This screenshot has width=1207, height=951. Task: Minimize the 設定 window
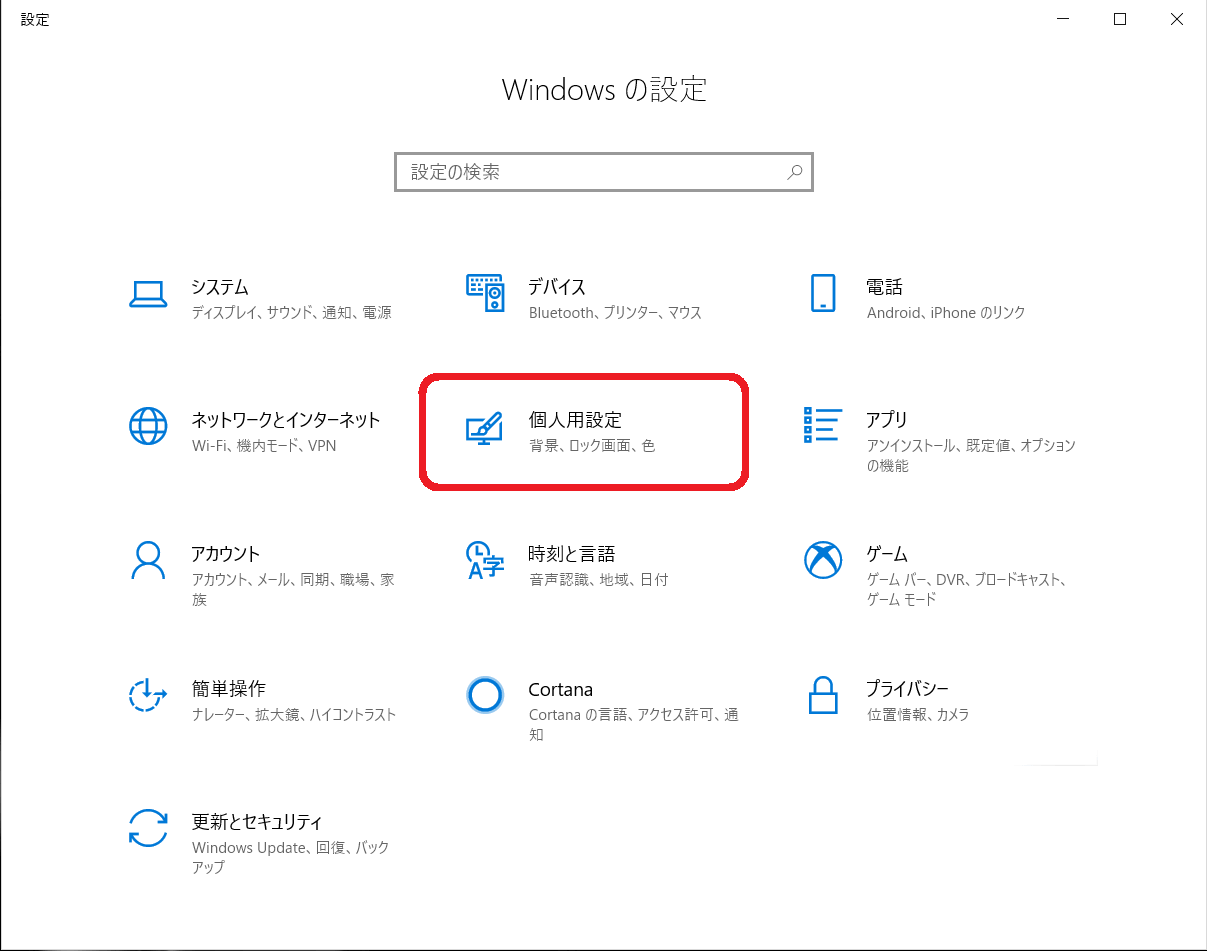[x=1062, y=18]
